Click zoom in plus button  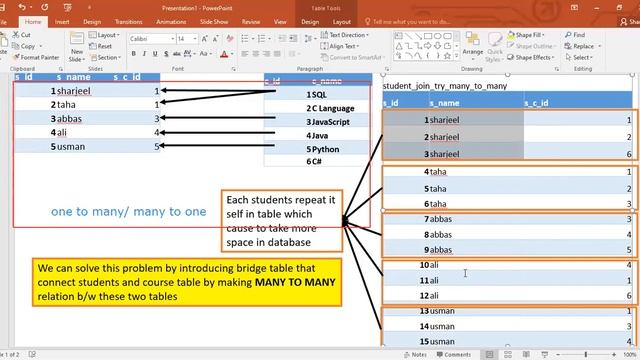(x=614, y=355)
